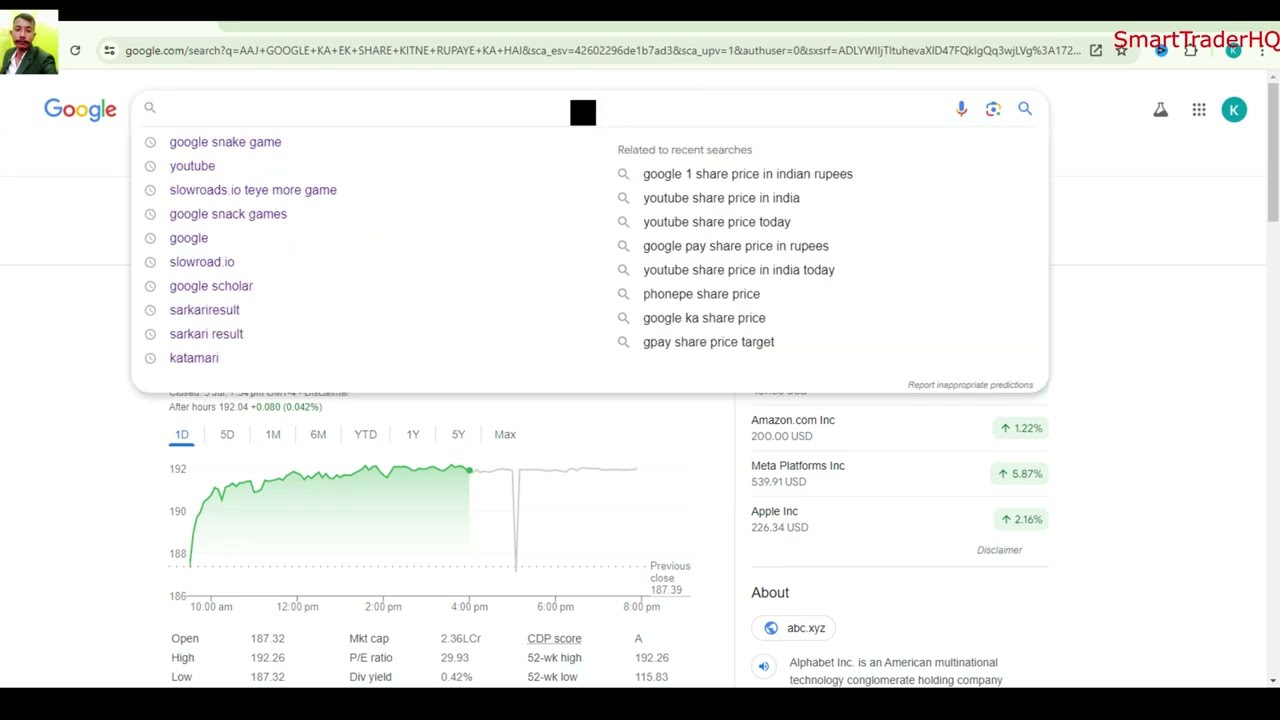Screen dimensions: 1280x720
Task: Click the green price marker on chart
Action: point(469,469)
